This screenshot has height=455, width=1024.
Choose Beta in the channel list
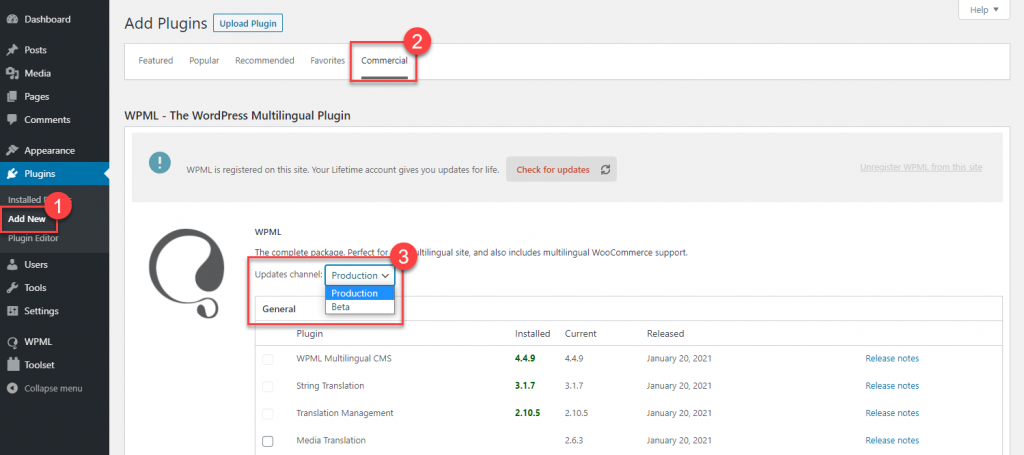[360, 306]
